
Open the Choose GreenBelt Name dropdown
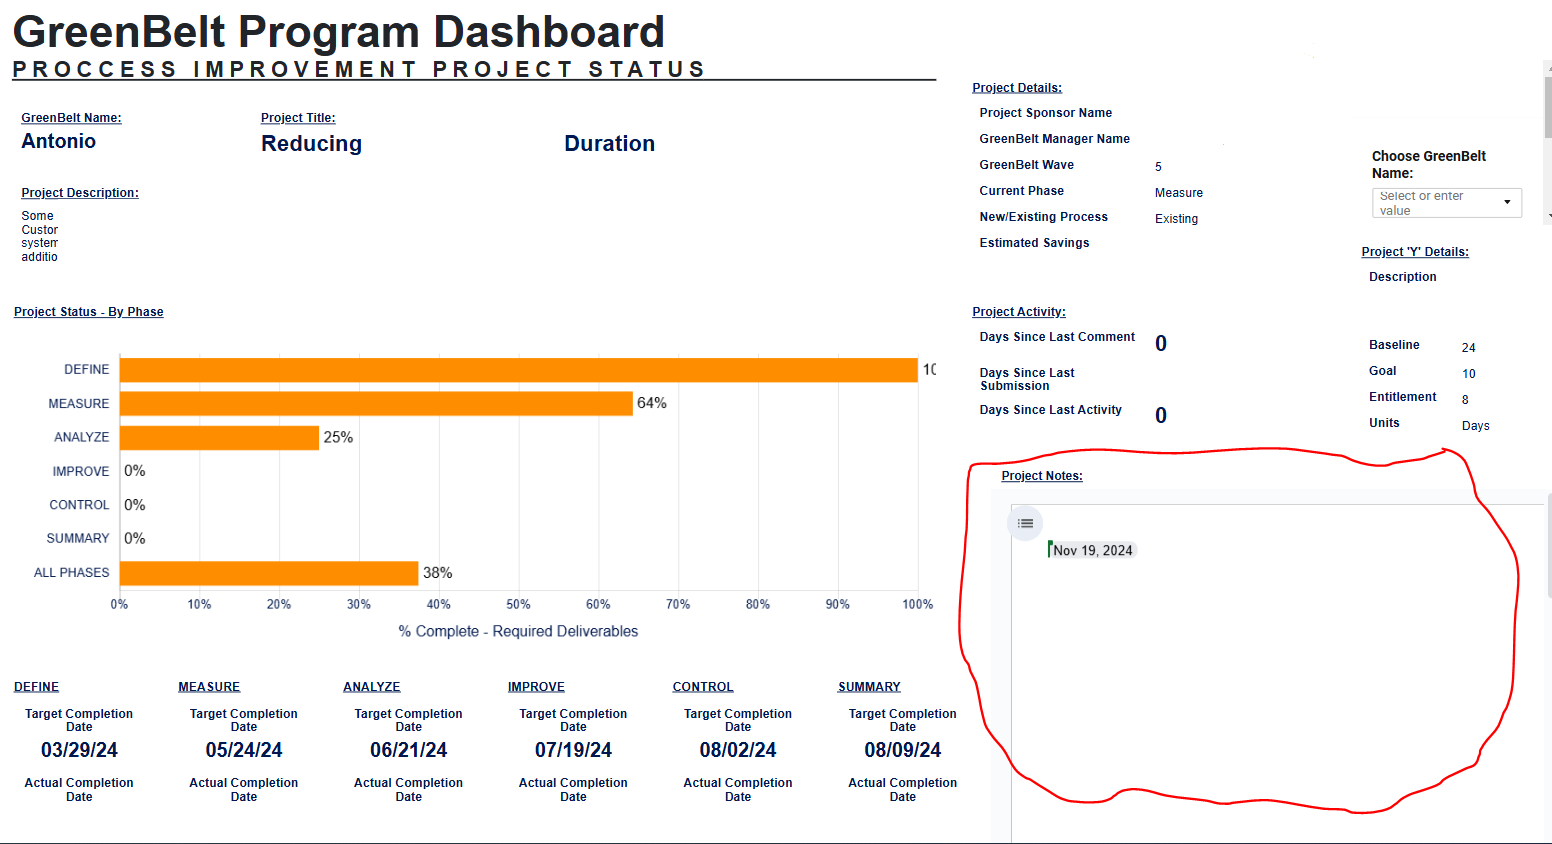pos(1446,203)
